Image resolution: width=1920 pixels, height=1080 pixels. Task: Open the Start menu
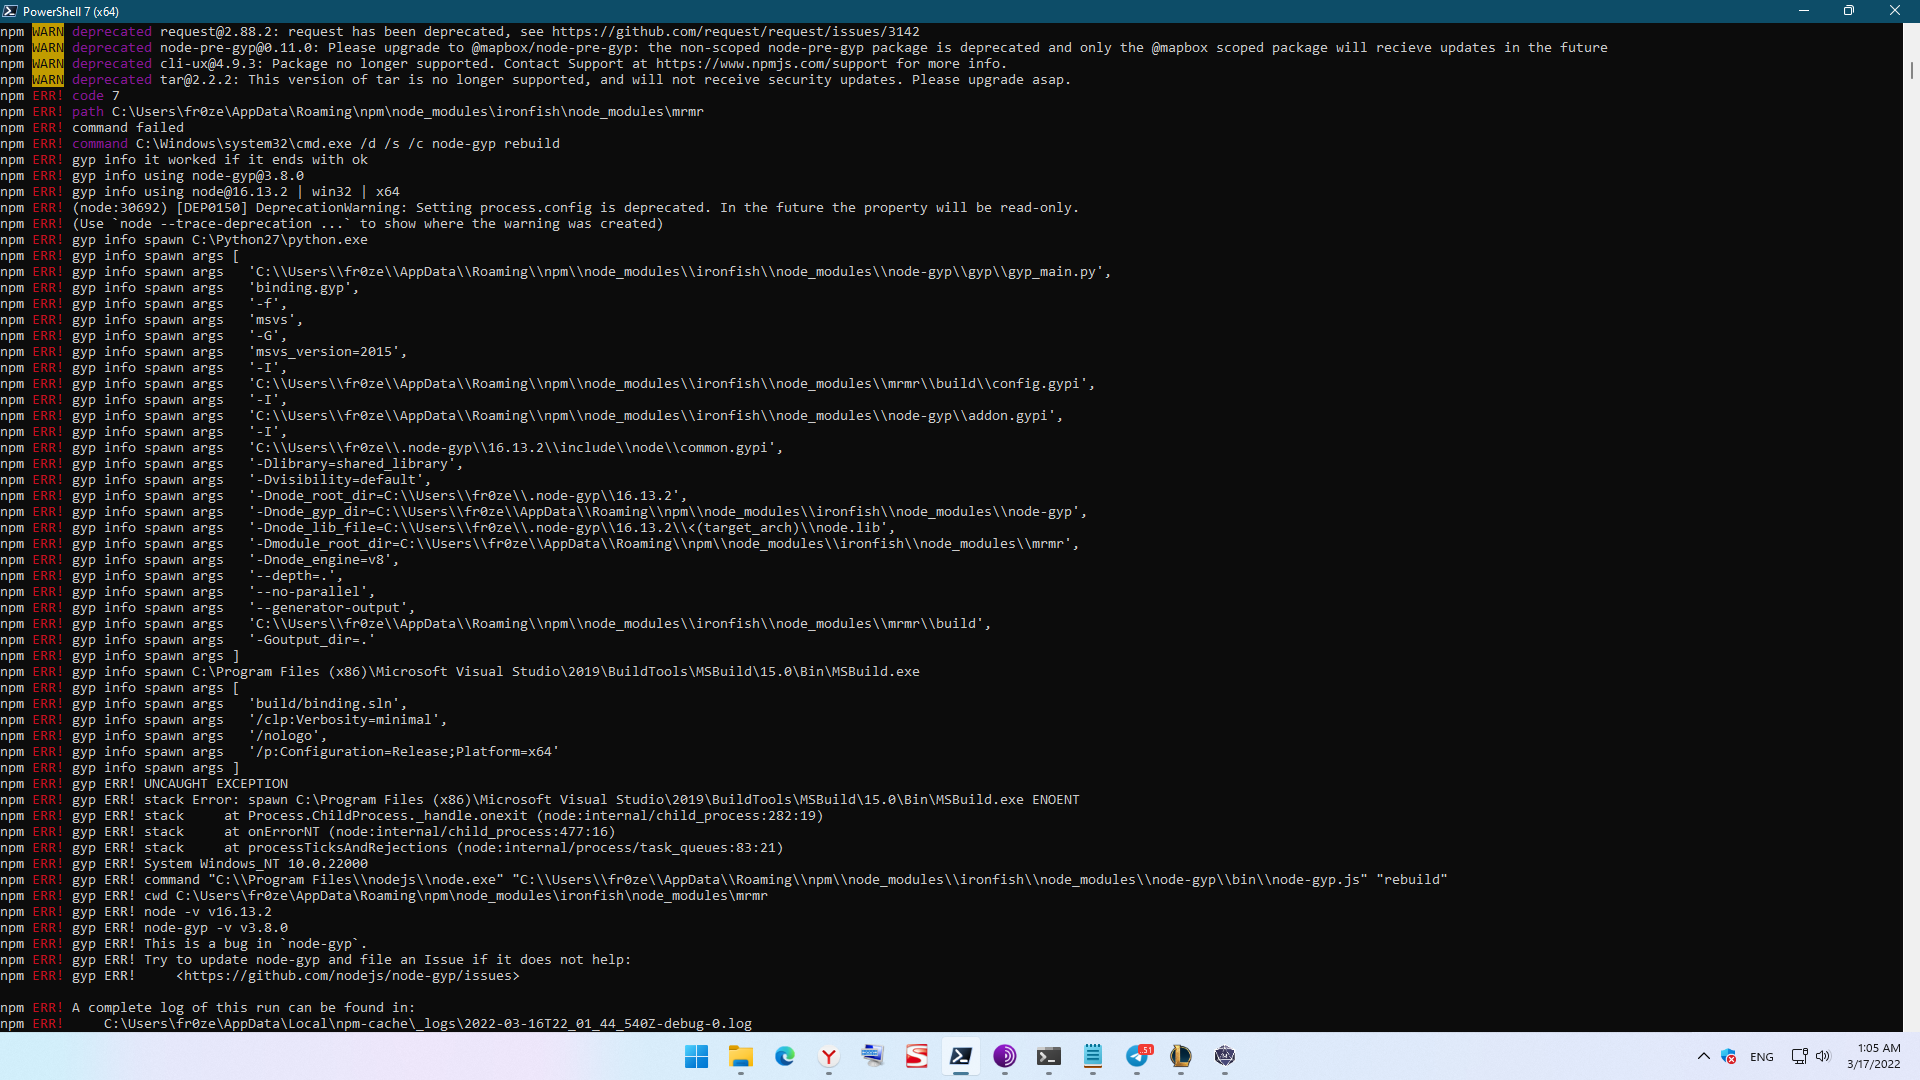697,1057
